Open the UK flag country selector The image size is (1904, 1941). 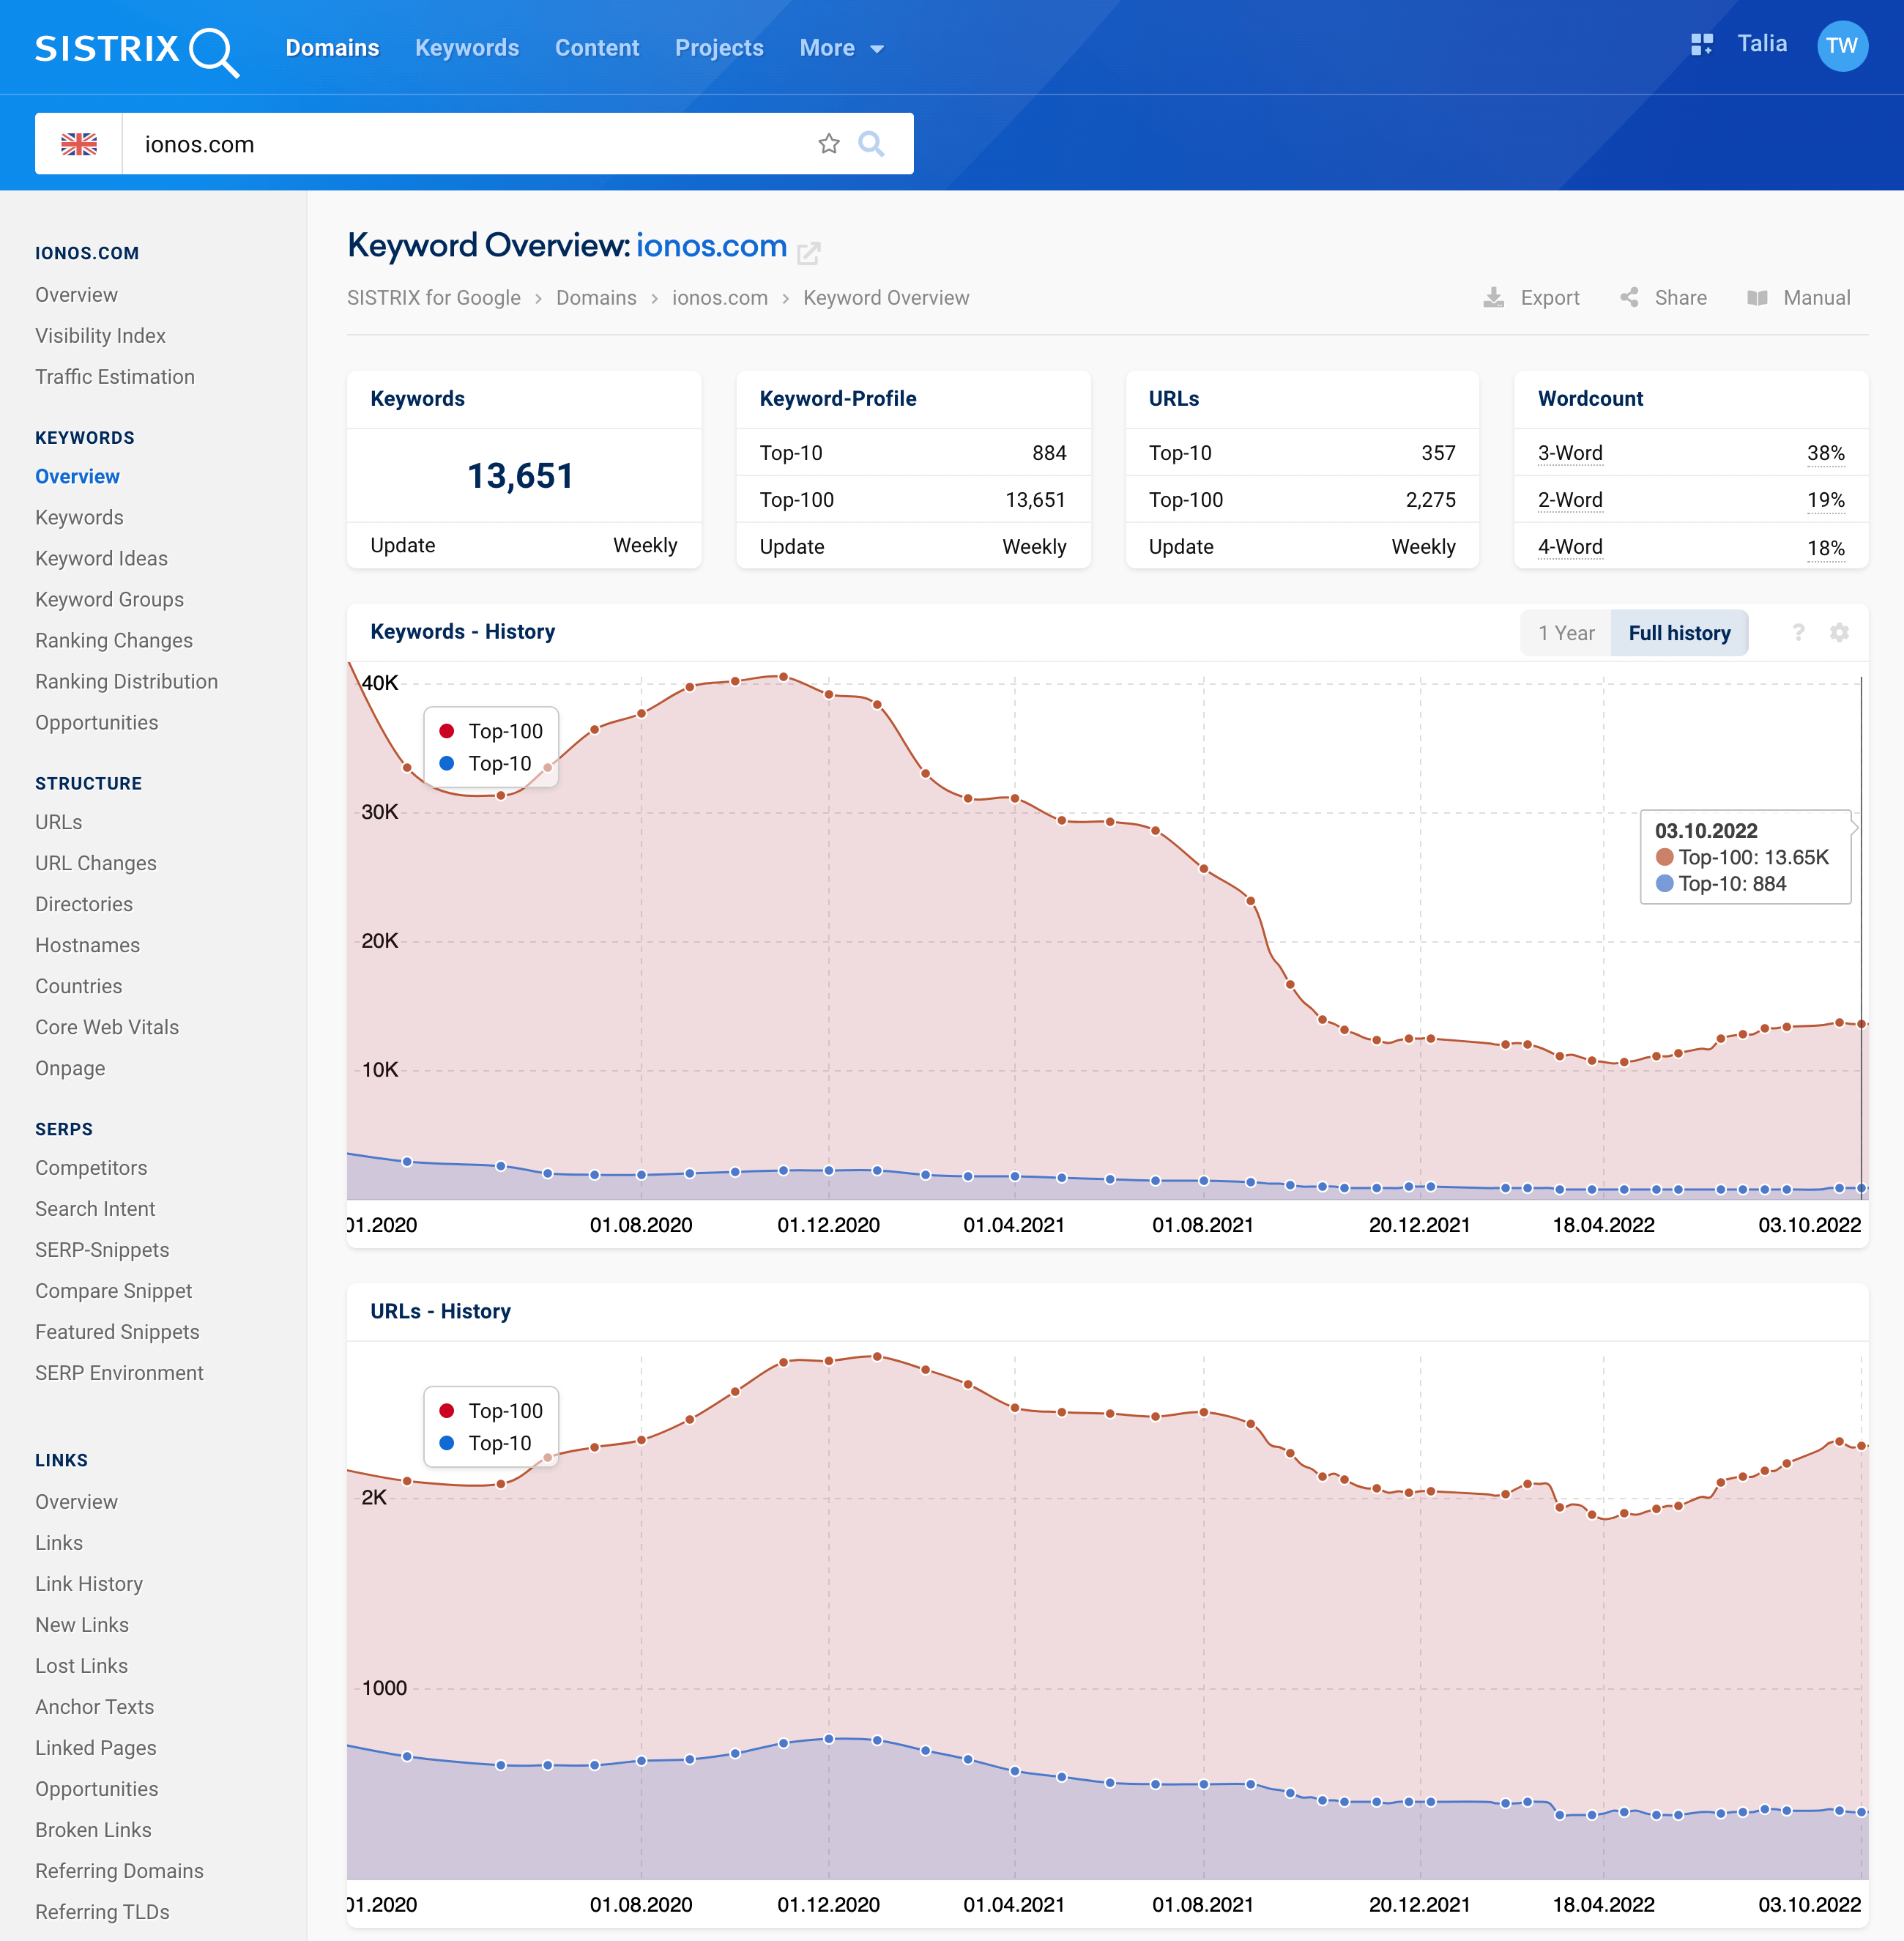coord(79,143)
